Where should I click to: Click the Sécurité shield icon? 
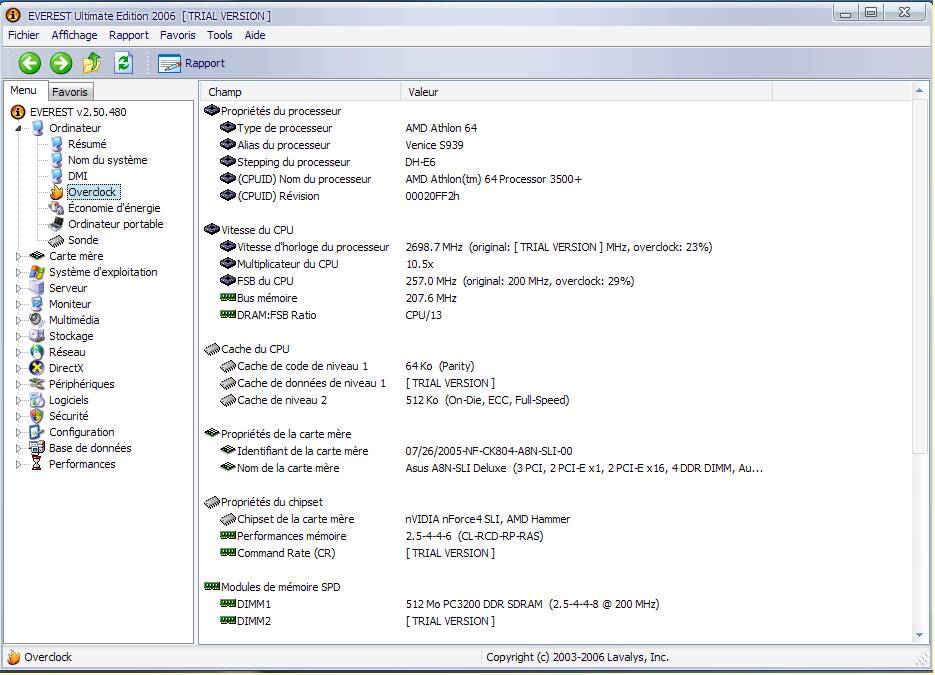click(37, 416)
